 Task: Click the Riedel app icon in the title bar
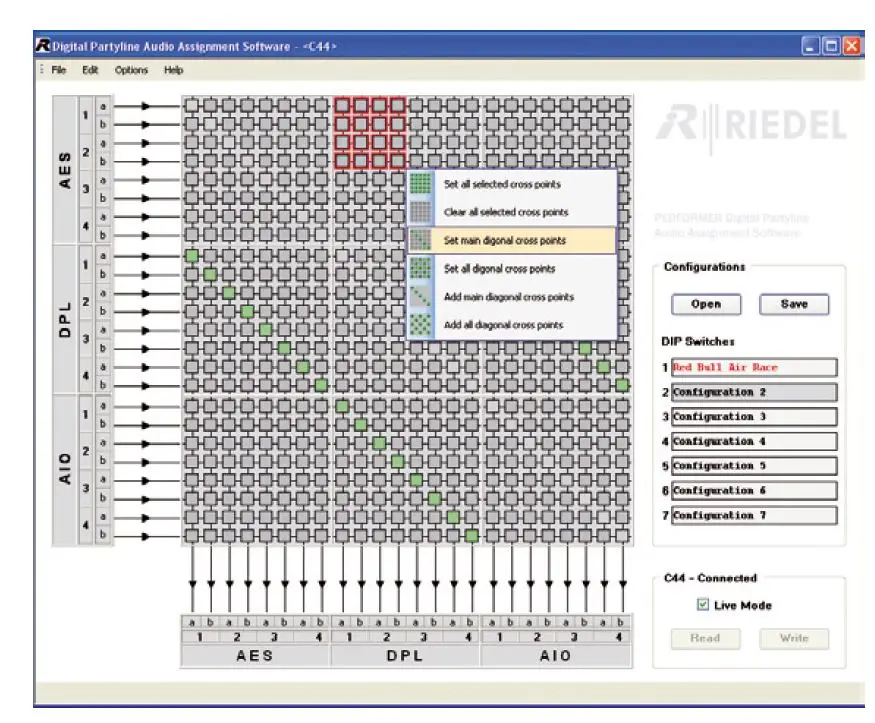(x=43, y=46)
